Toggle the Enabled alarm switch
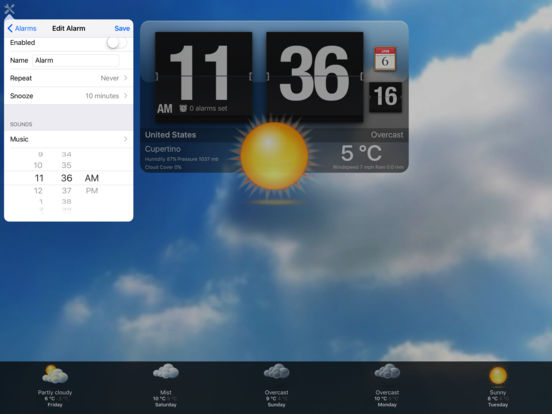Image resolution: width=552 pixels, height=414 pixels. coord(117,43)
